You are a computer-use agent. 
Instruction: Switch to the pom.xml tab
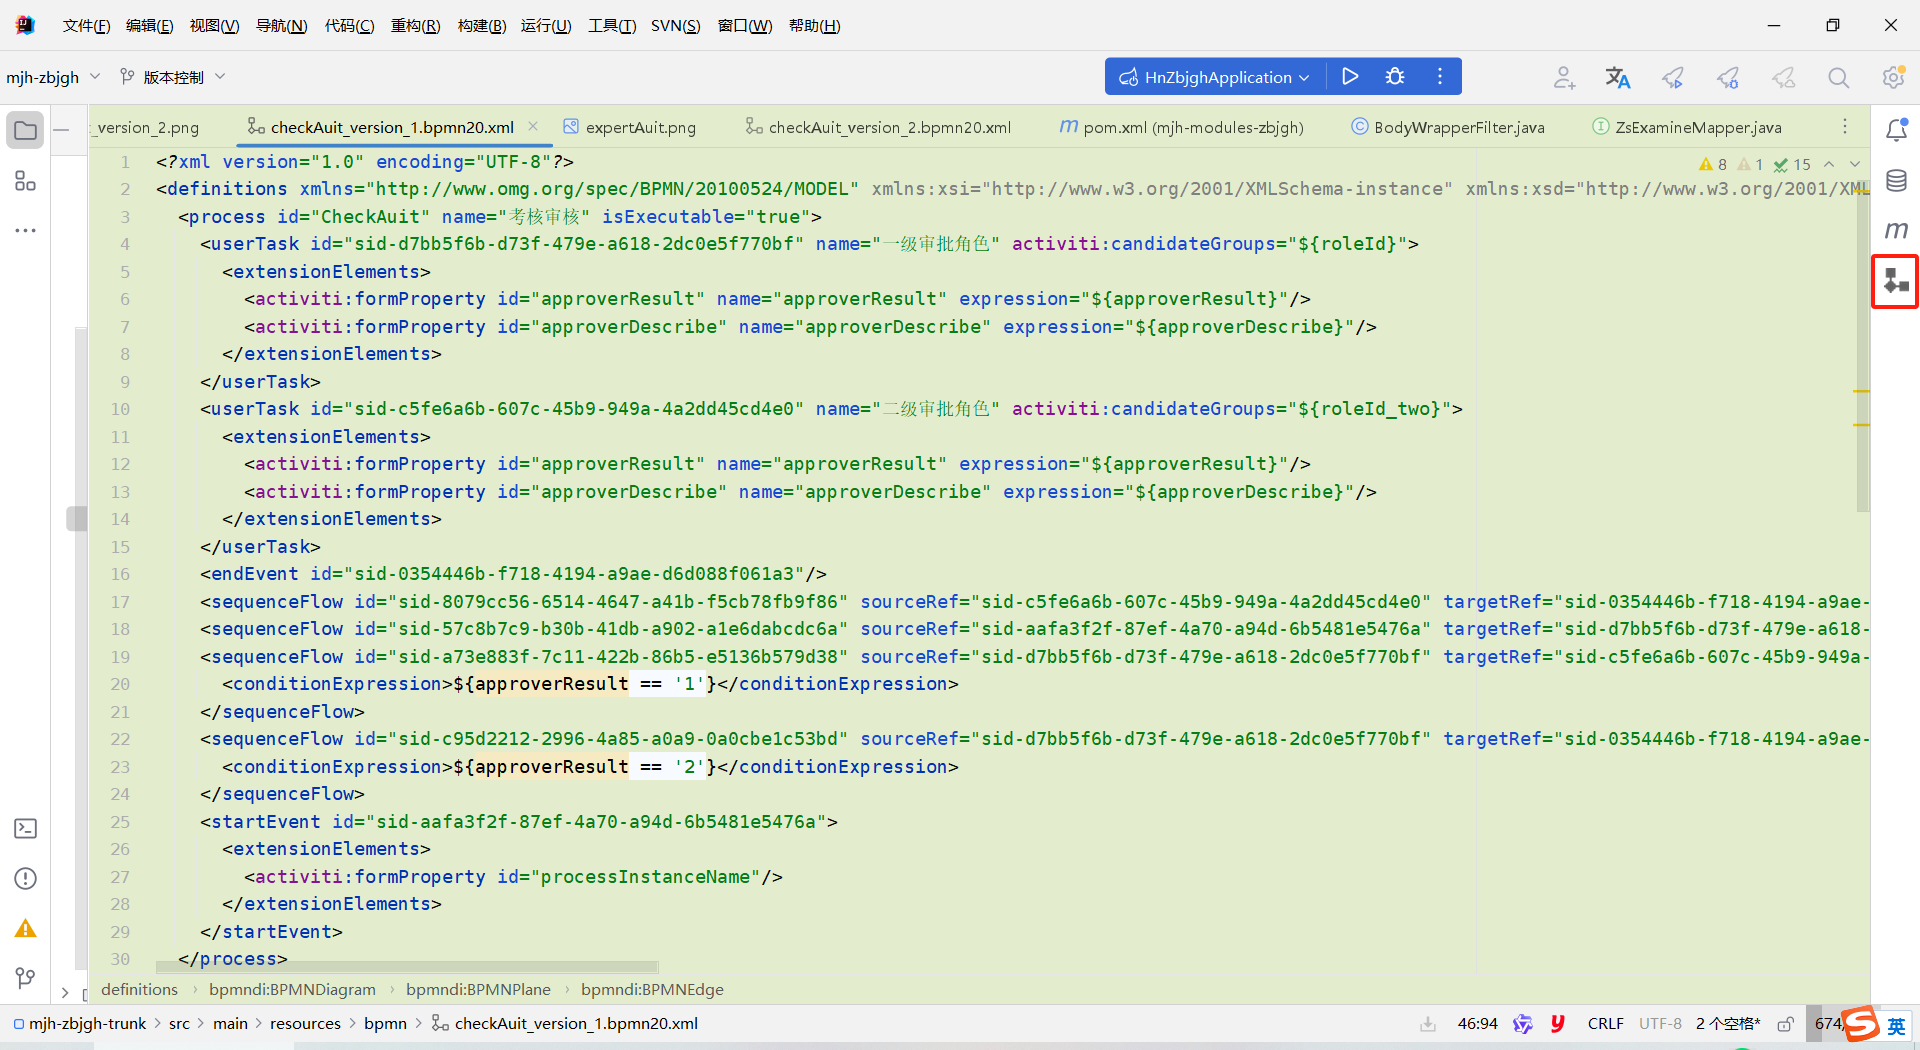tap(1180, 127)
